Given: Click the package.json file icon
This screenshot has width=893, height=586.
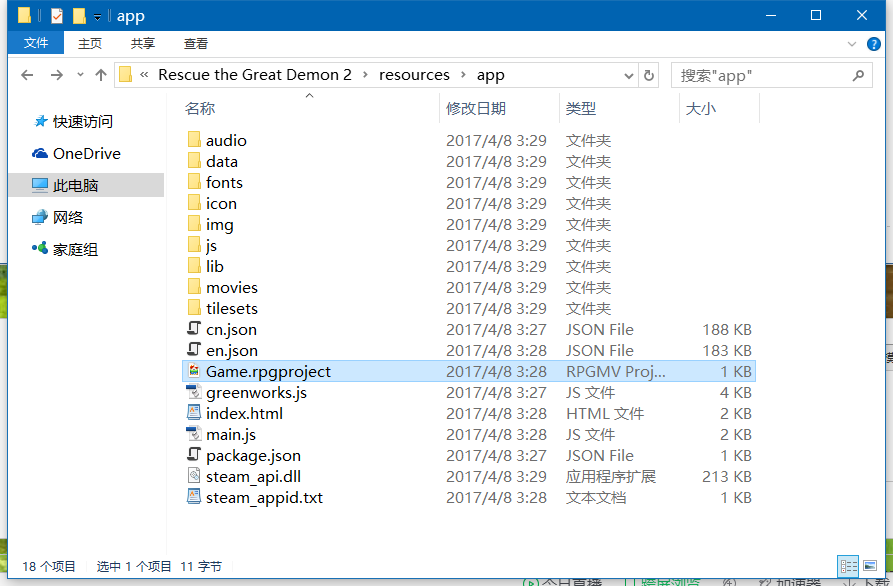Looking at the screenshot, I should 194,455.
